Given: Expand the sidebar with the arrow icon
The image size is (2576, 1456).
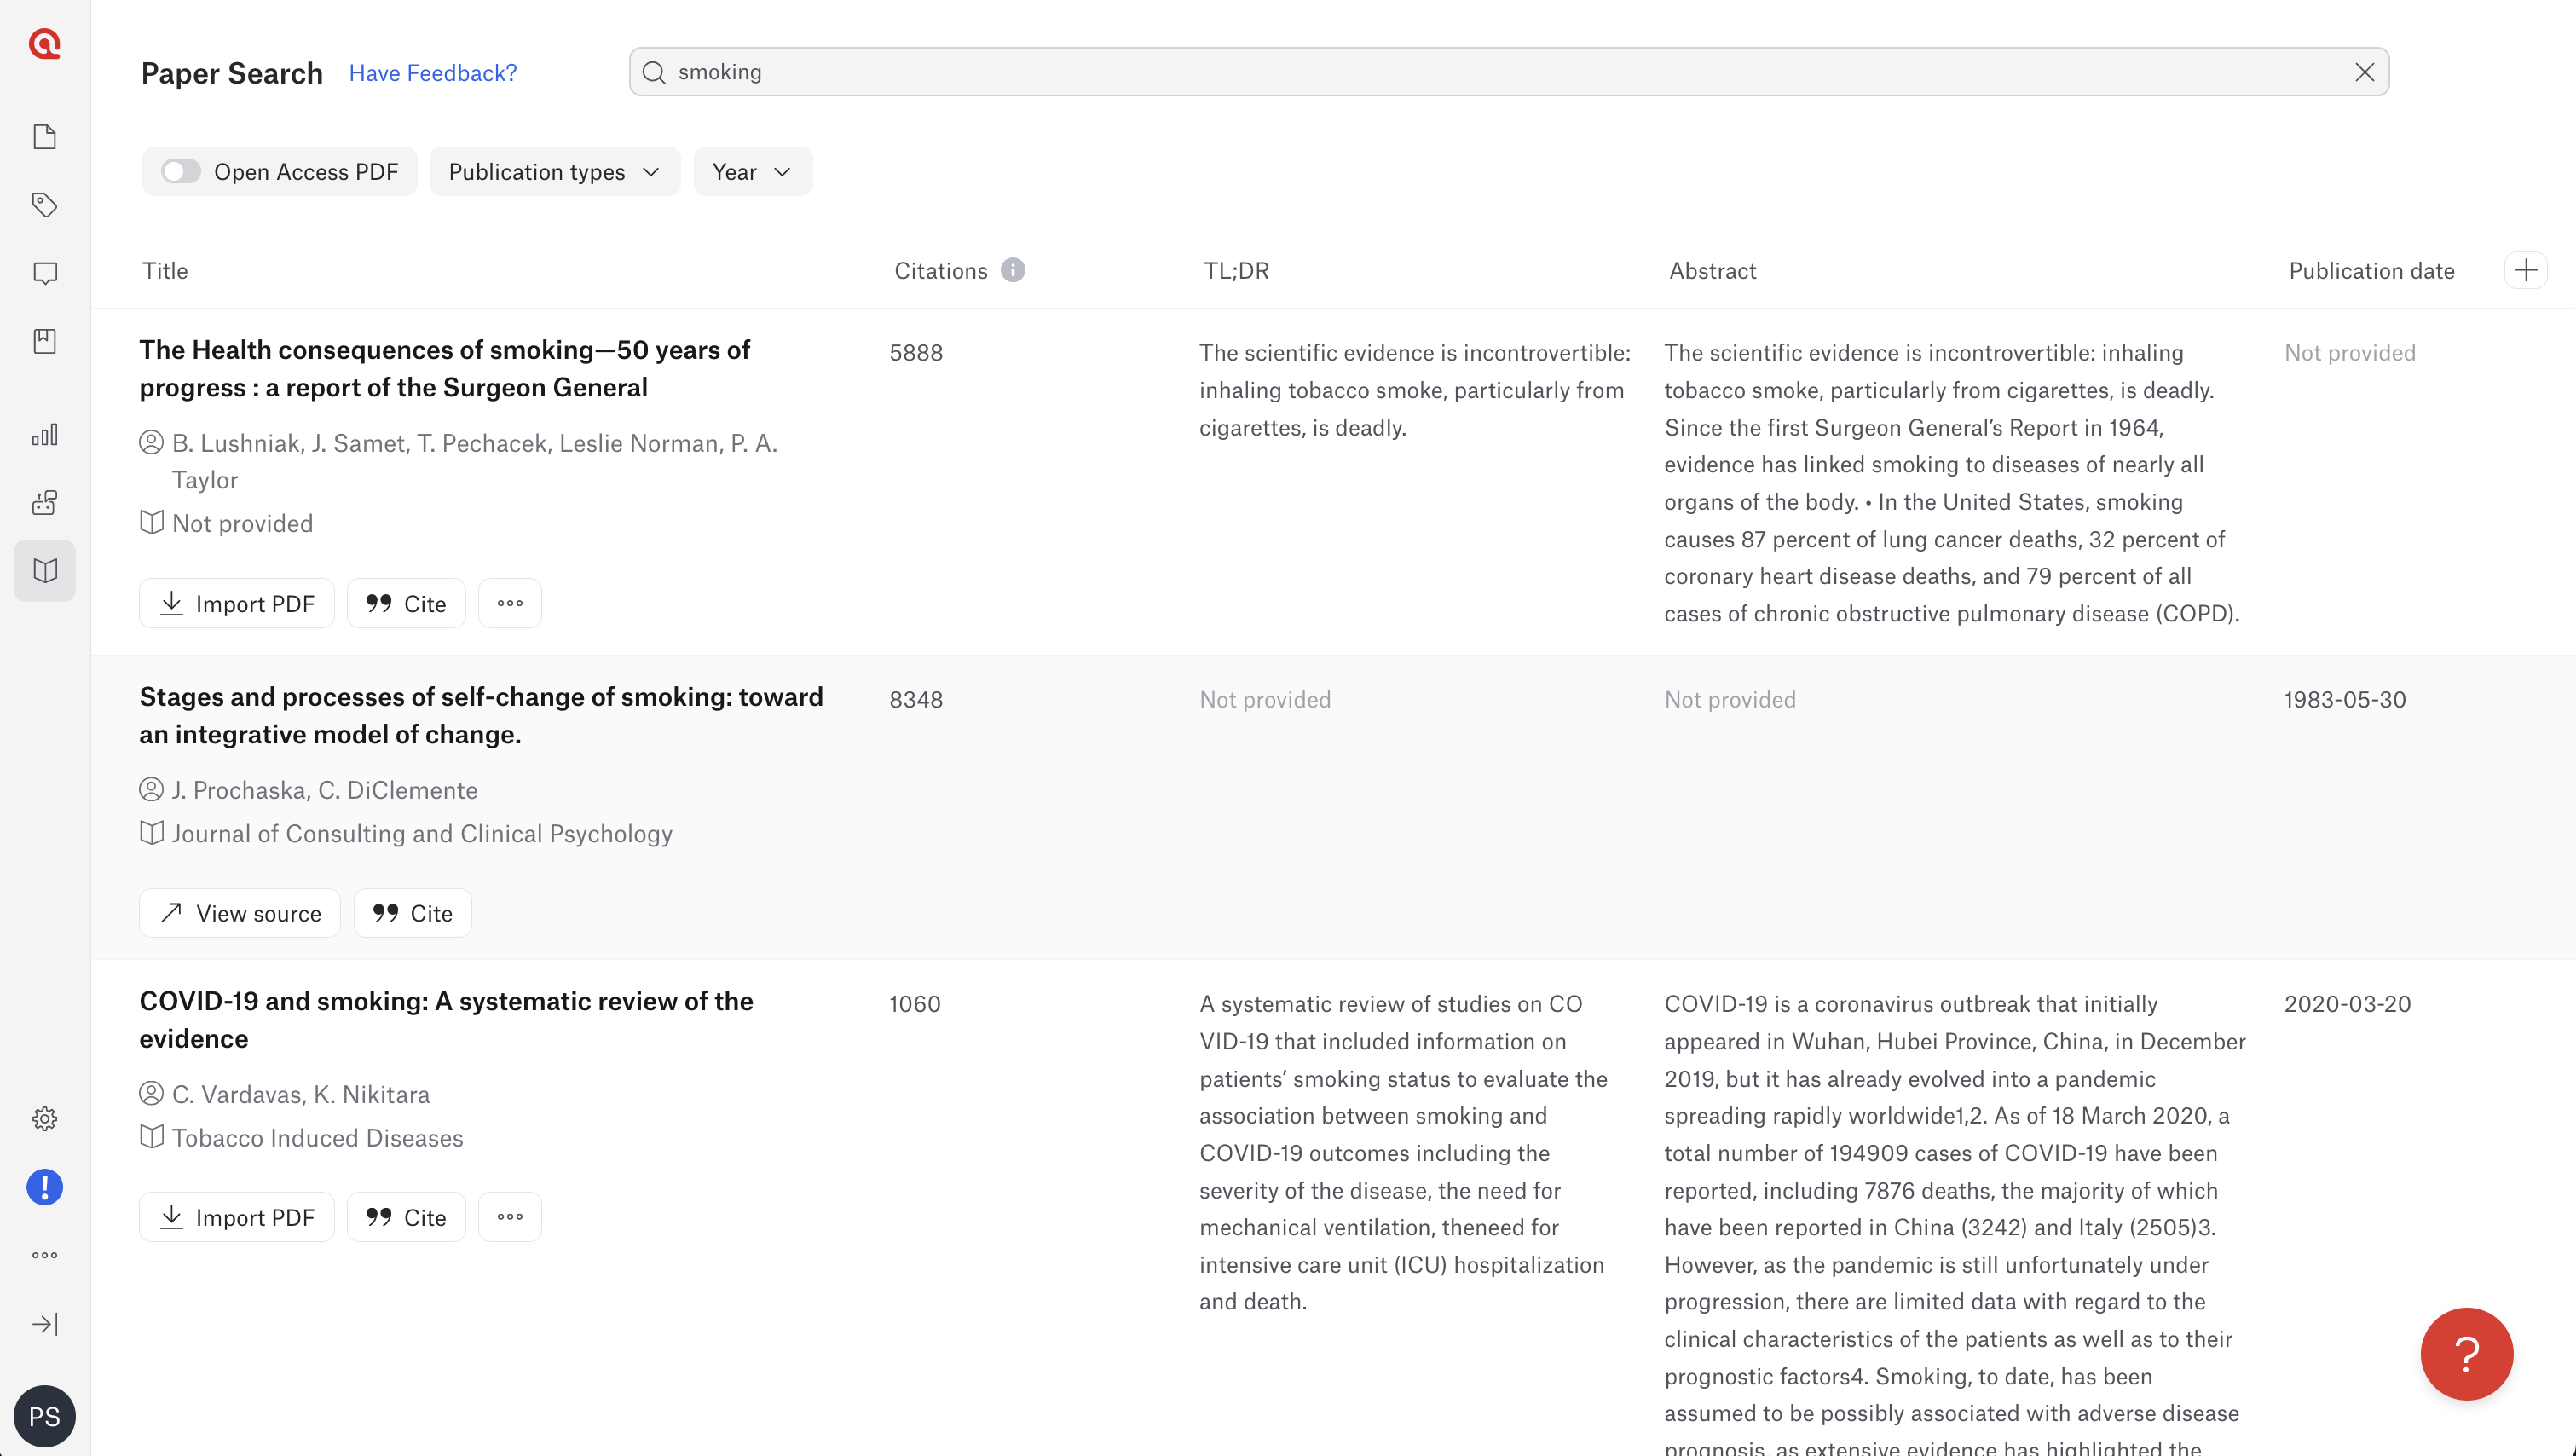Looking at the screenshot, I should tap(45, 1324).
